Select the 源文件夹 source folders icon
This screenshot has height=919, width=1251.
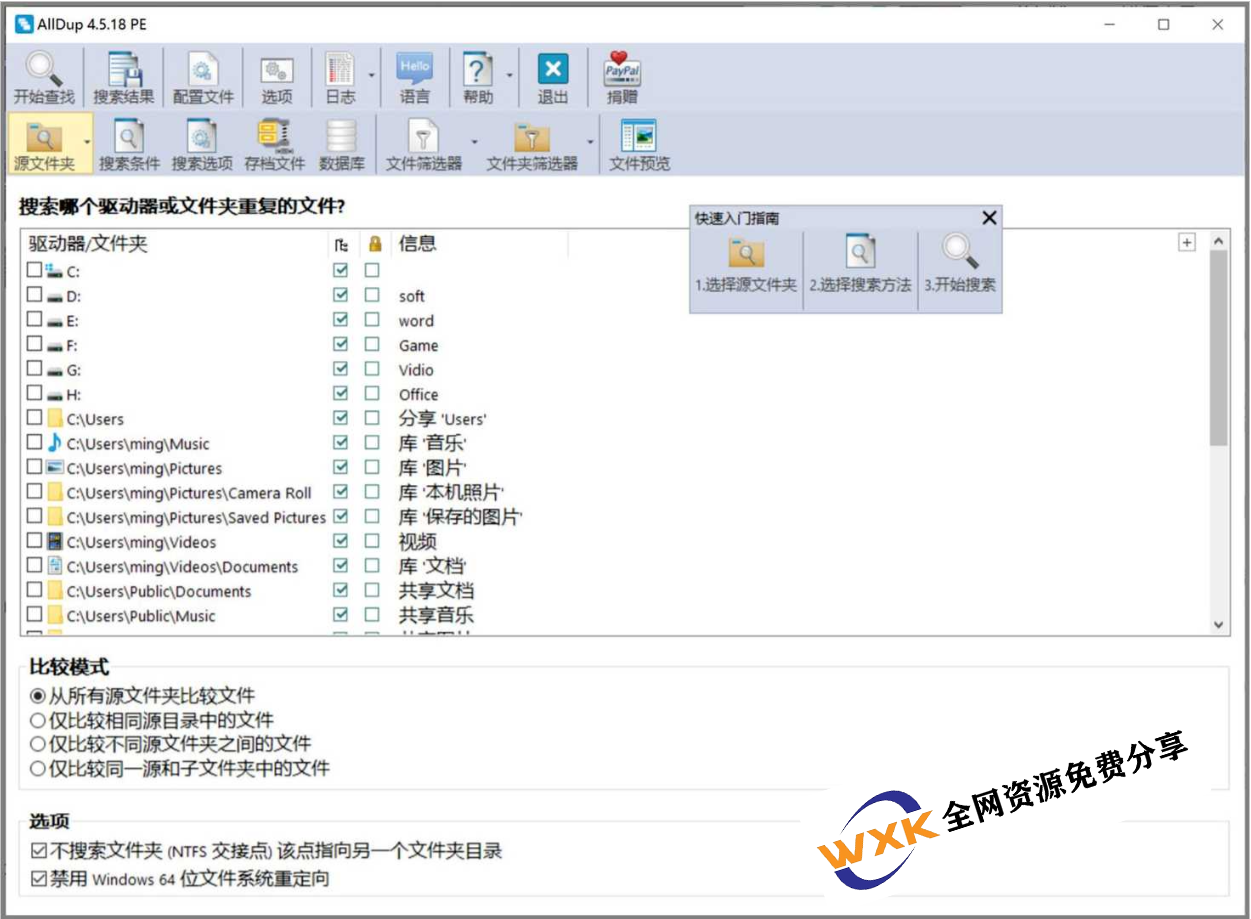click(x=44, y=144)
